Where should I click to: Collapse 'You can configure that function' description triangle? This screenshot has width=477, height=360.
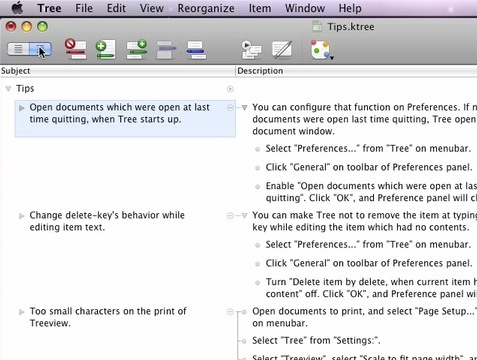click(x=245, y=108)
